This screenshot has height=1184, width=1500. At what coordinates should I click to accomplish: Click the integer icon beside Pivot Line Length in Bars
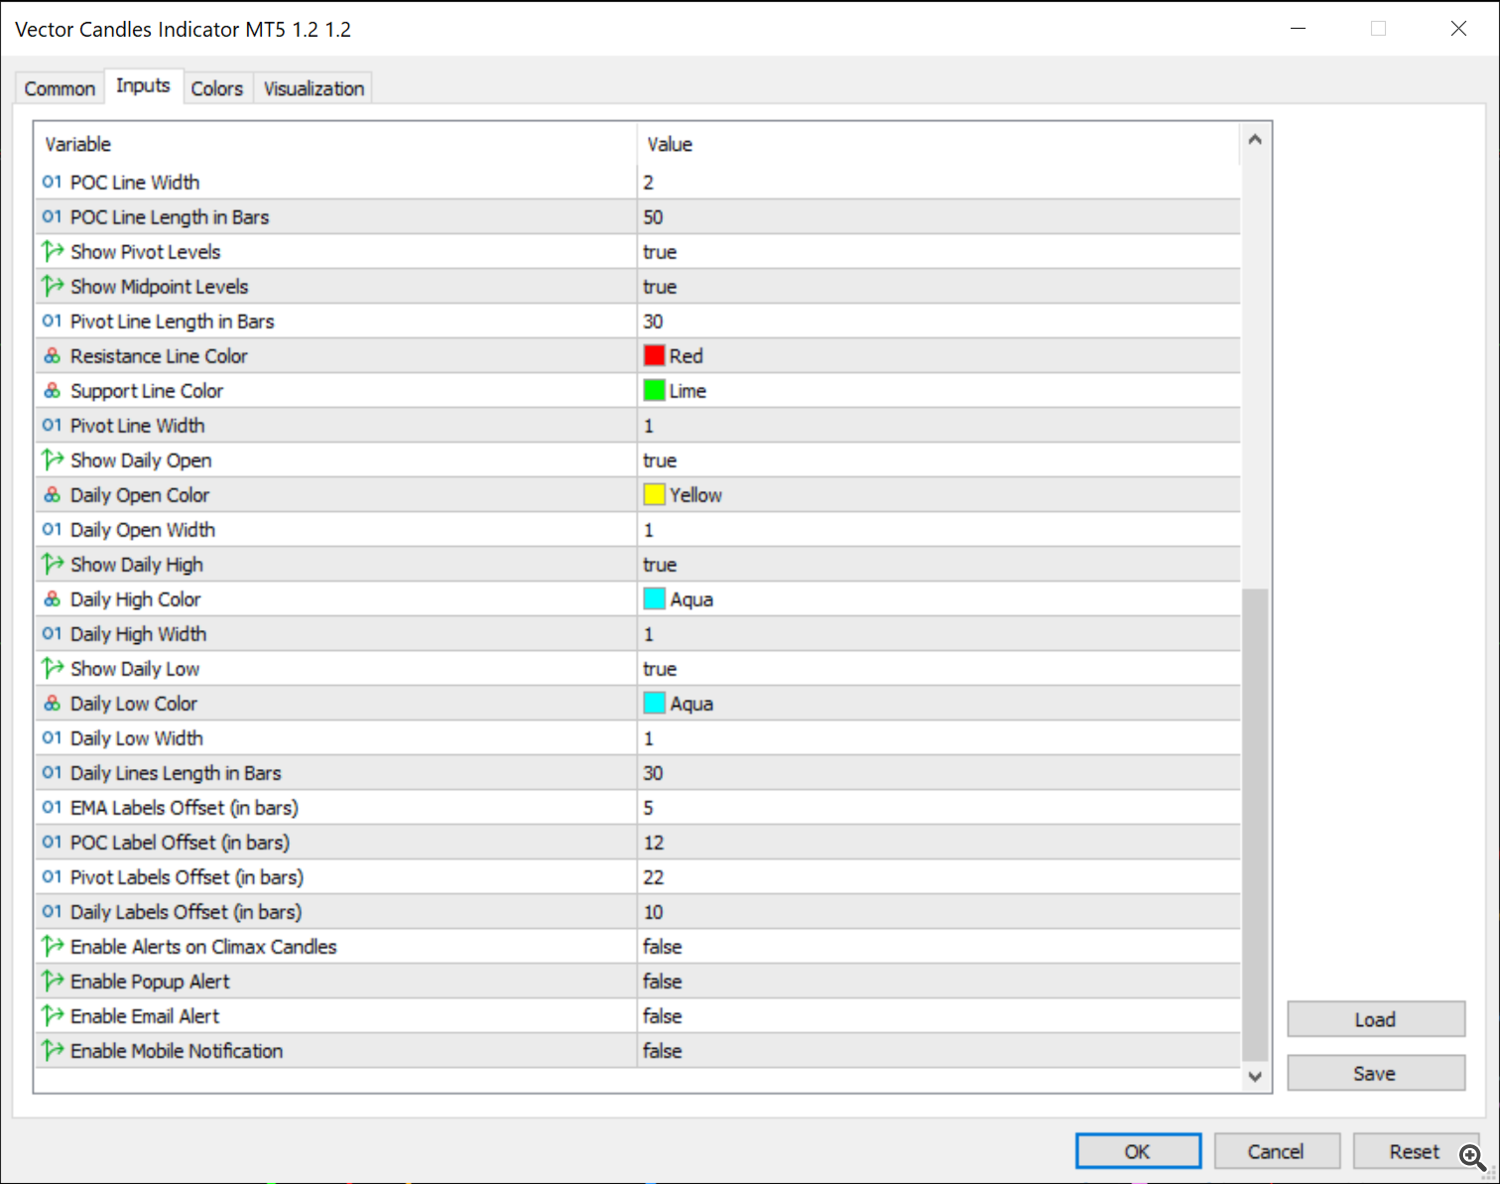(x=52, y=321)
